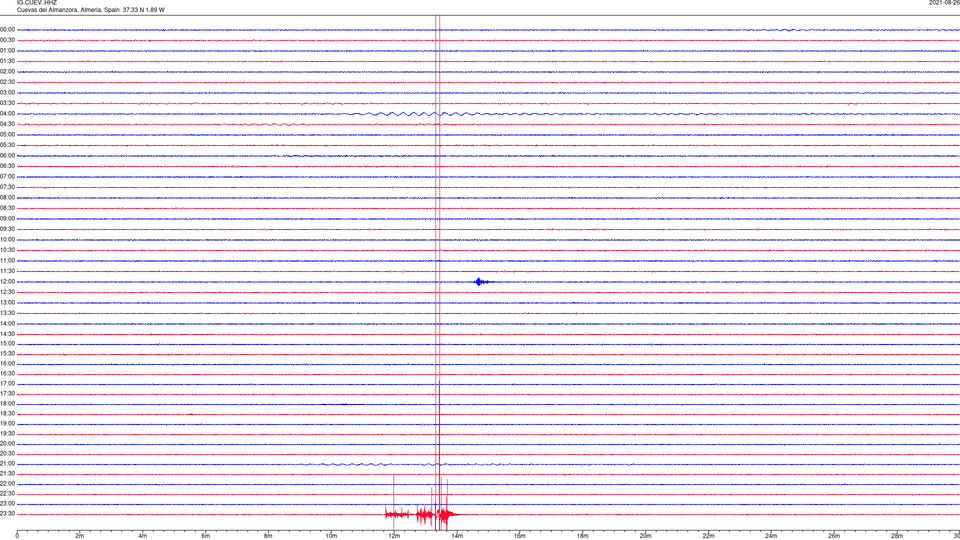Click the blue seismic burst on the 12:00 trace
The height and width of the screenshot is (540, 960).
click(482, 282)
